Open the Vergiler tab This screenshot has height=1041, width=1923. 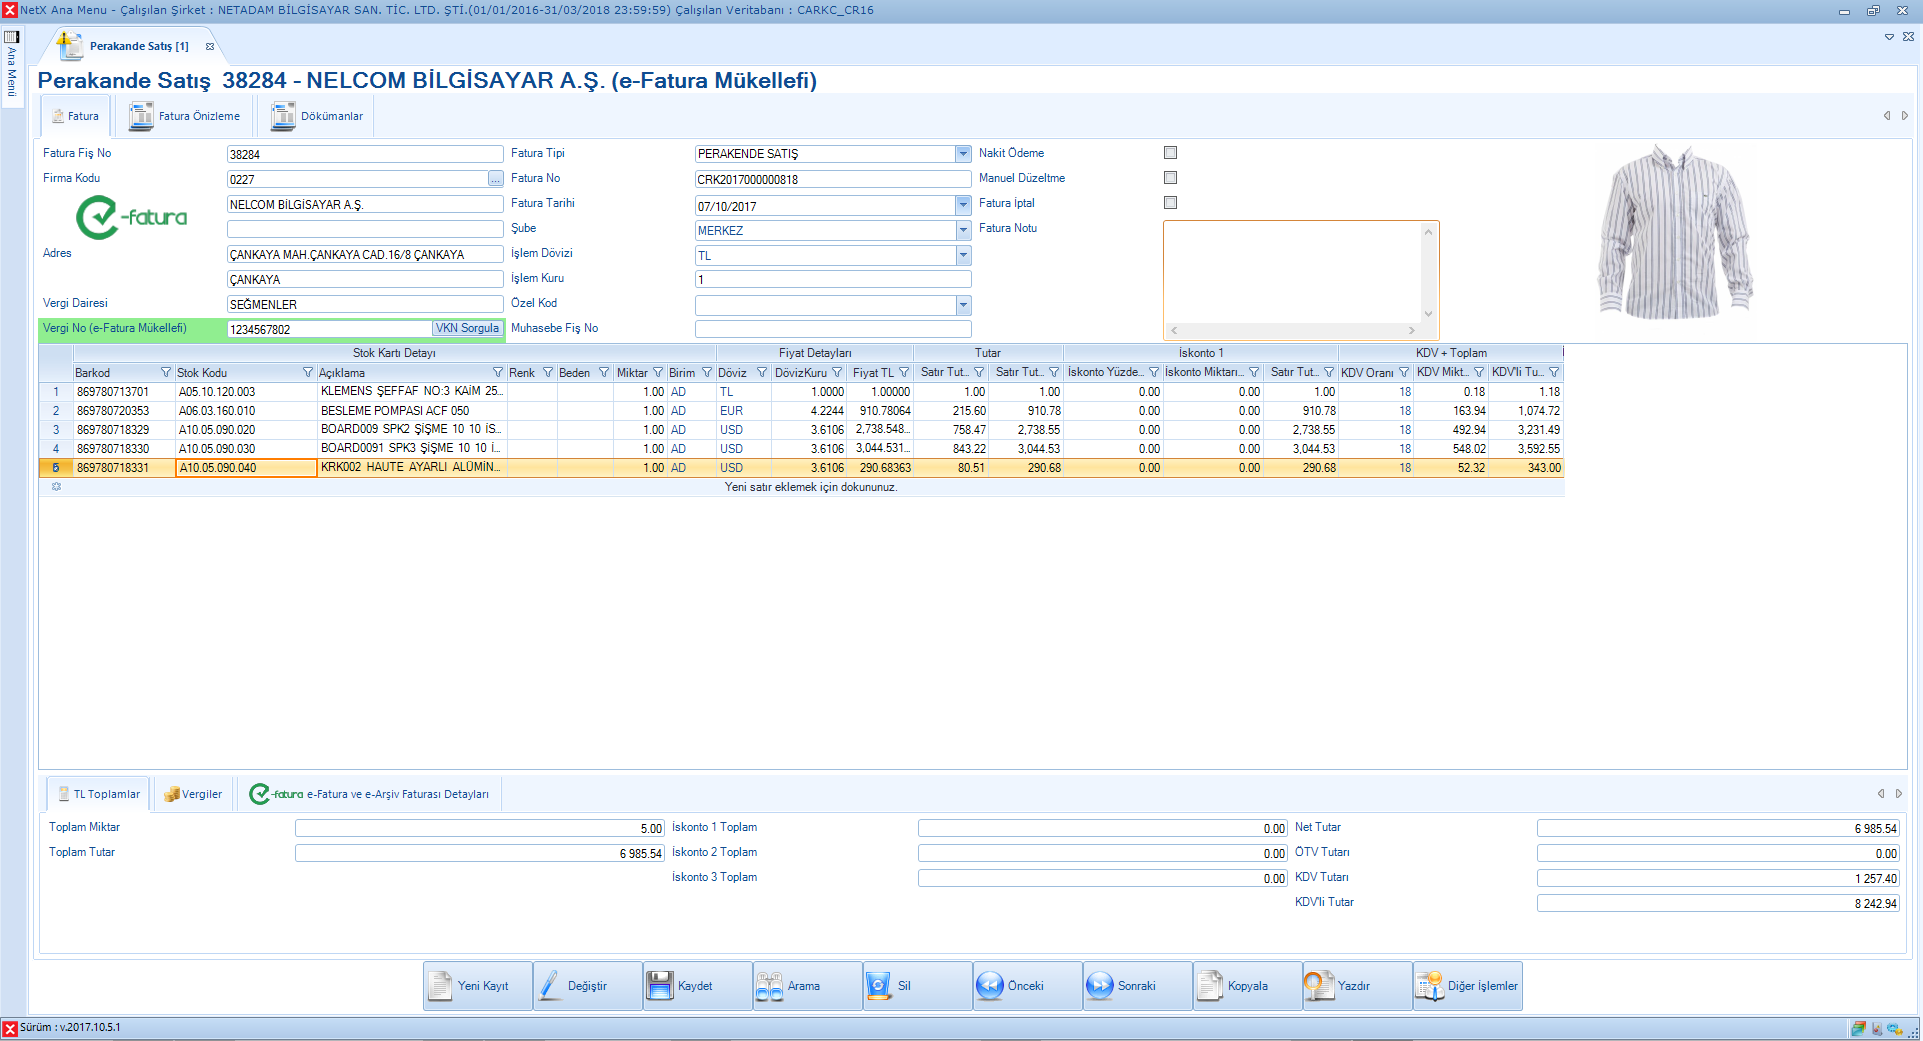193,794
